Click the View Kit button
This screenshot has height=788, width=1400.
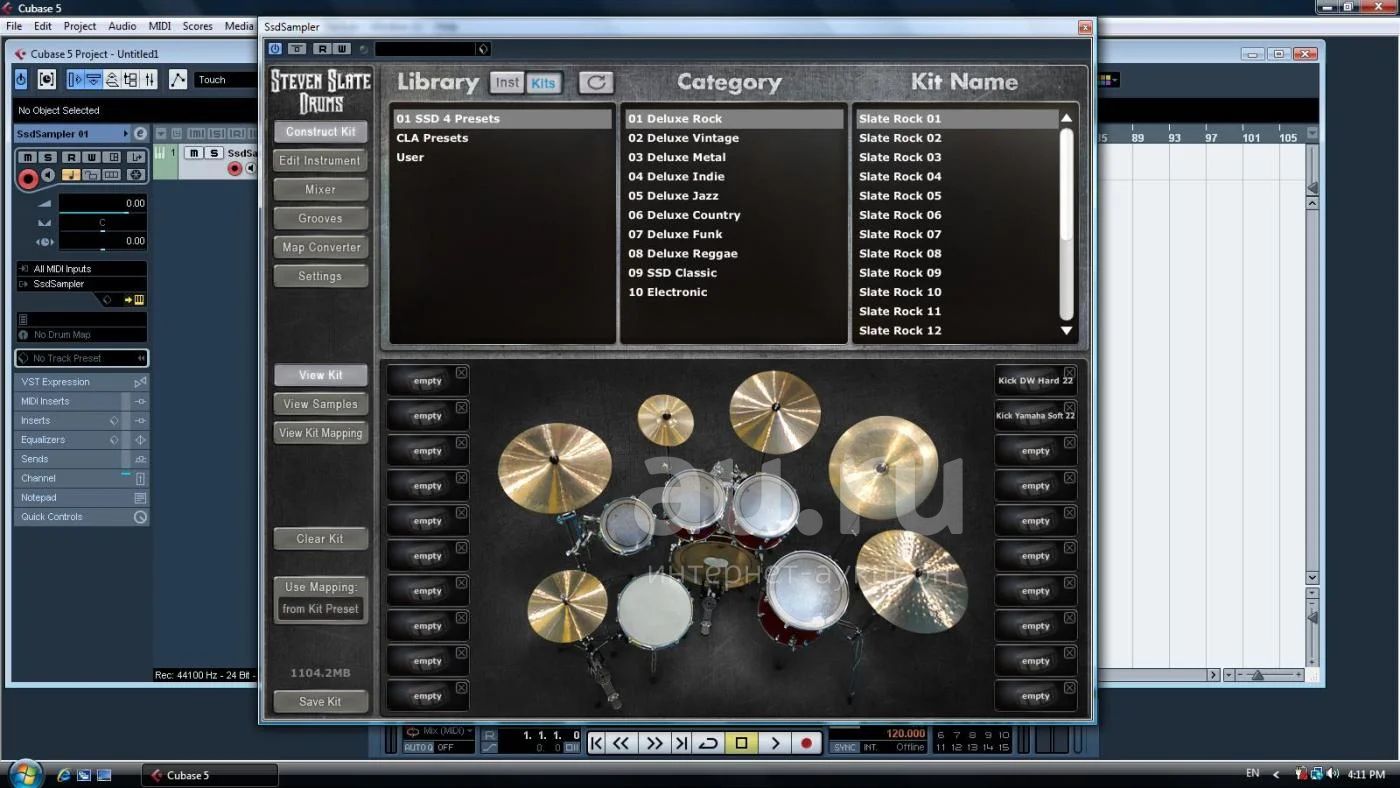pyautogui.click(x=320, y=375)
